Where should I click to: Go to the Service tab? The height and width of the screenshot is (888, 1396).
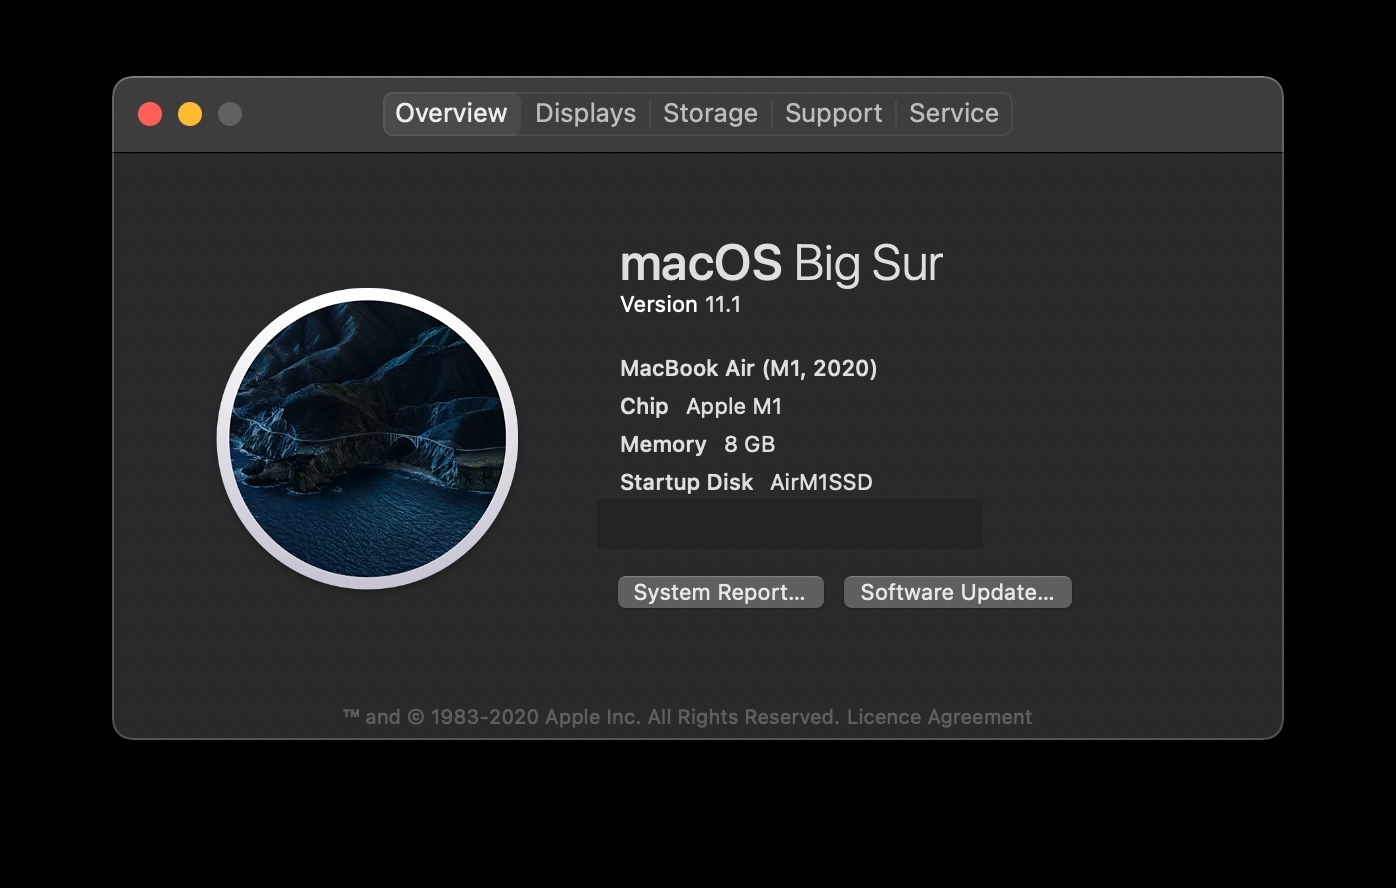(x=954, y=113)
